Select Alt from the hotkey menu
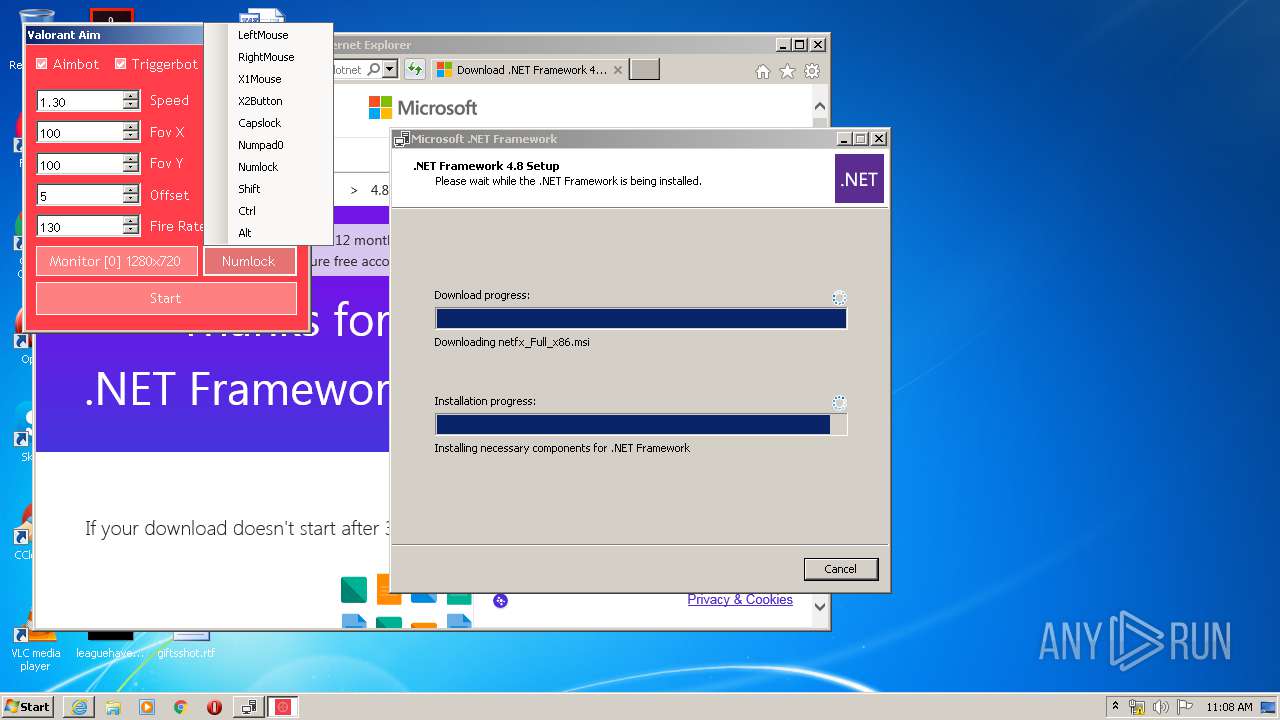This screenshot has width=1280, height=720. pos(268,233)
